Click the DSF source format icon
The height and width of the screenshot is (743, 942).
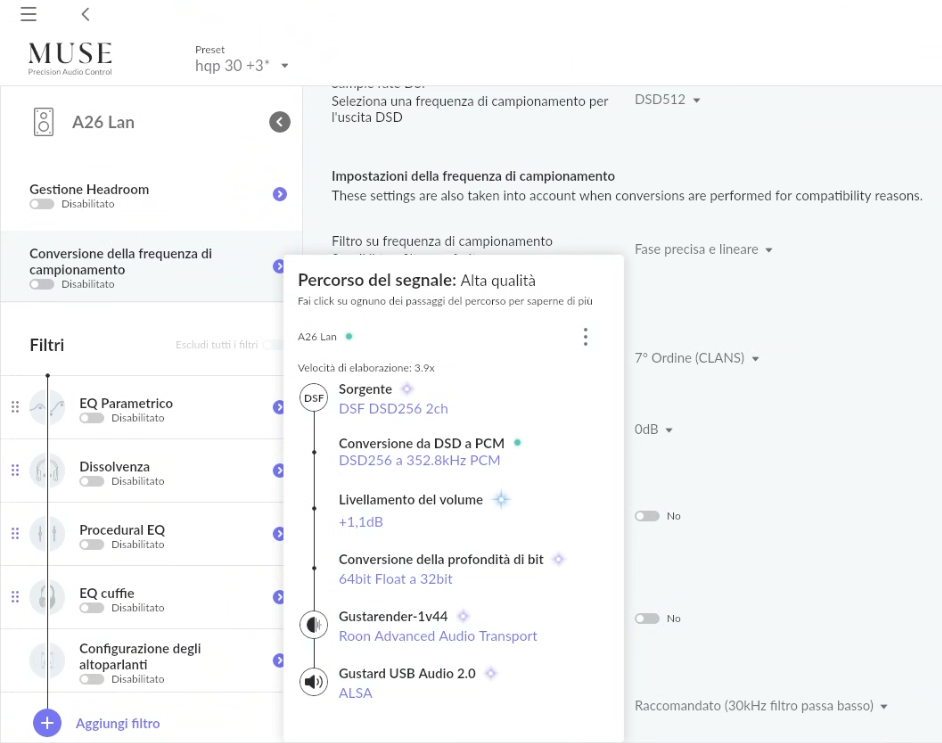(x=314, y=399)
